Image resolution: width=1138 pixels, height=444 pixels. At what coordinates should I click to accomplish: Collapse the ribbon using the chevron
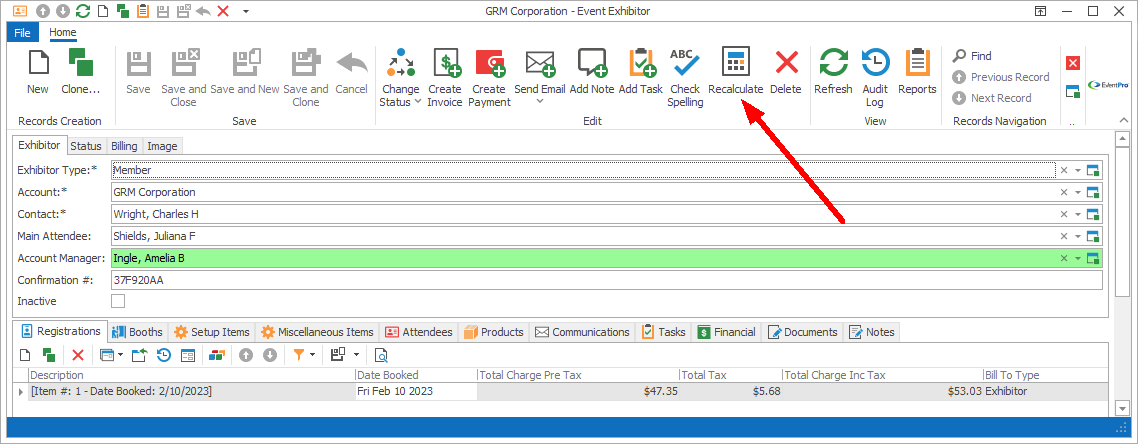[x=1123, y=120]
